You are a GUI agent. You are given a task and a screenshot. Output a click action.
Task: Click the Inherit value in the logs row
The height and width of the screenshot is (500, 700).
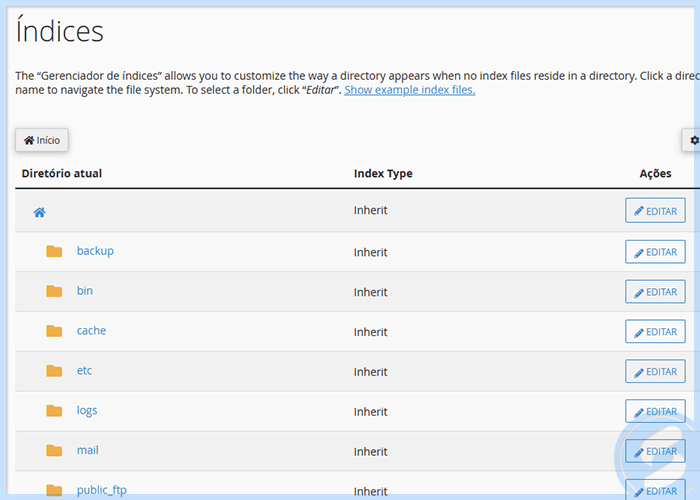[371, 411]
